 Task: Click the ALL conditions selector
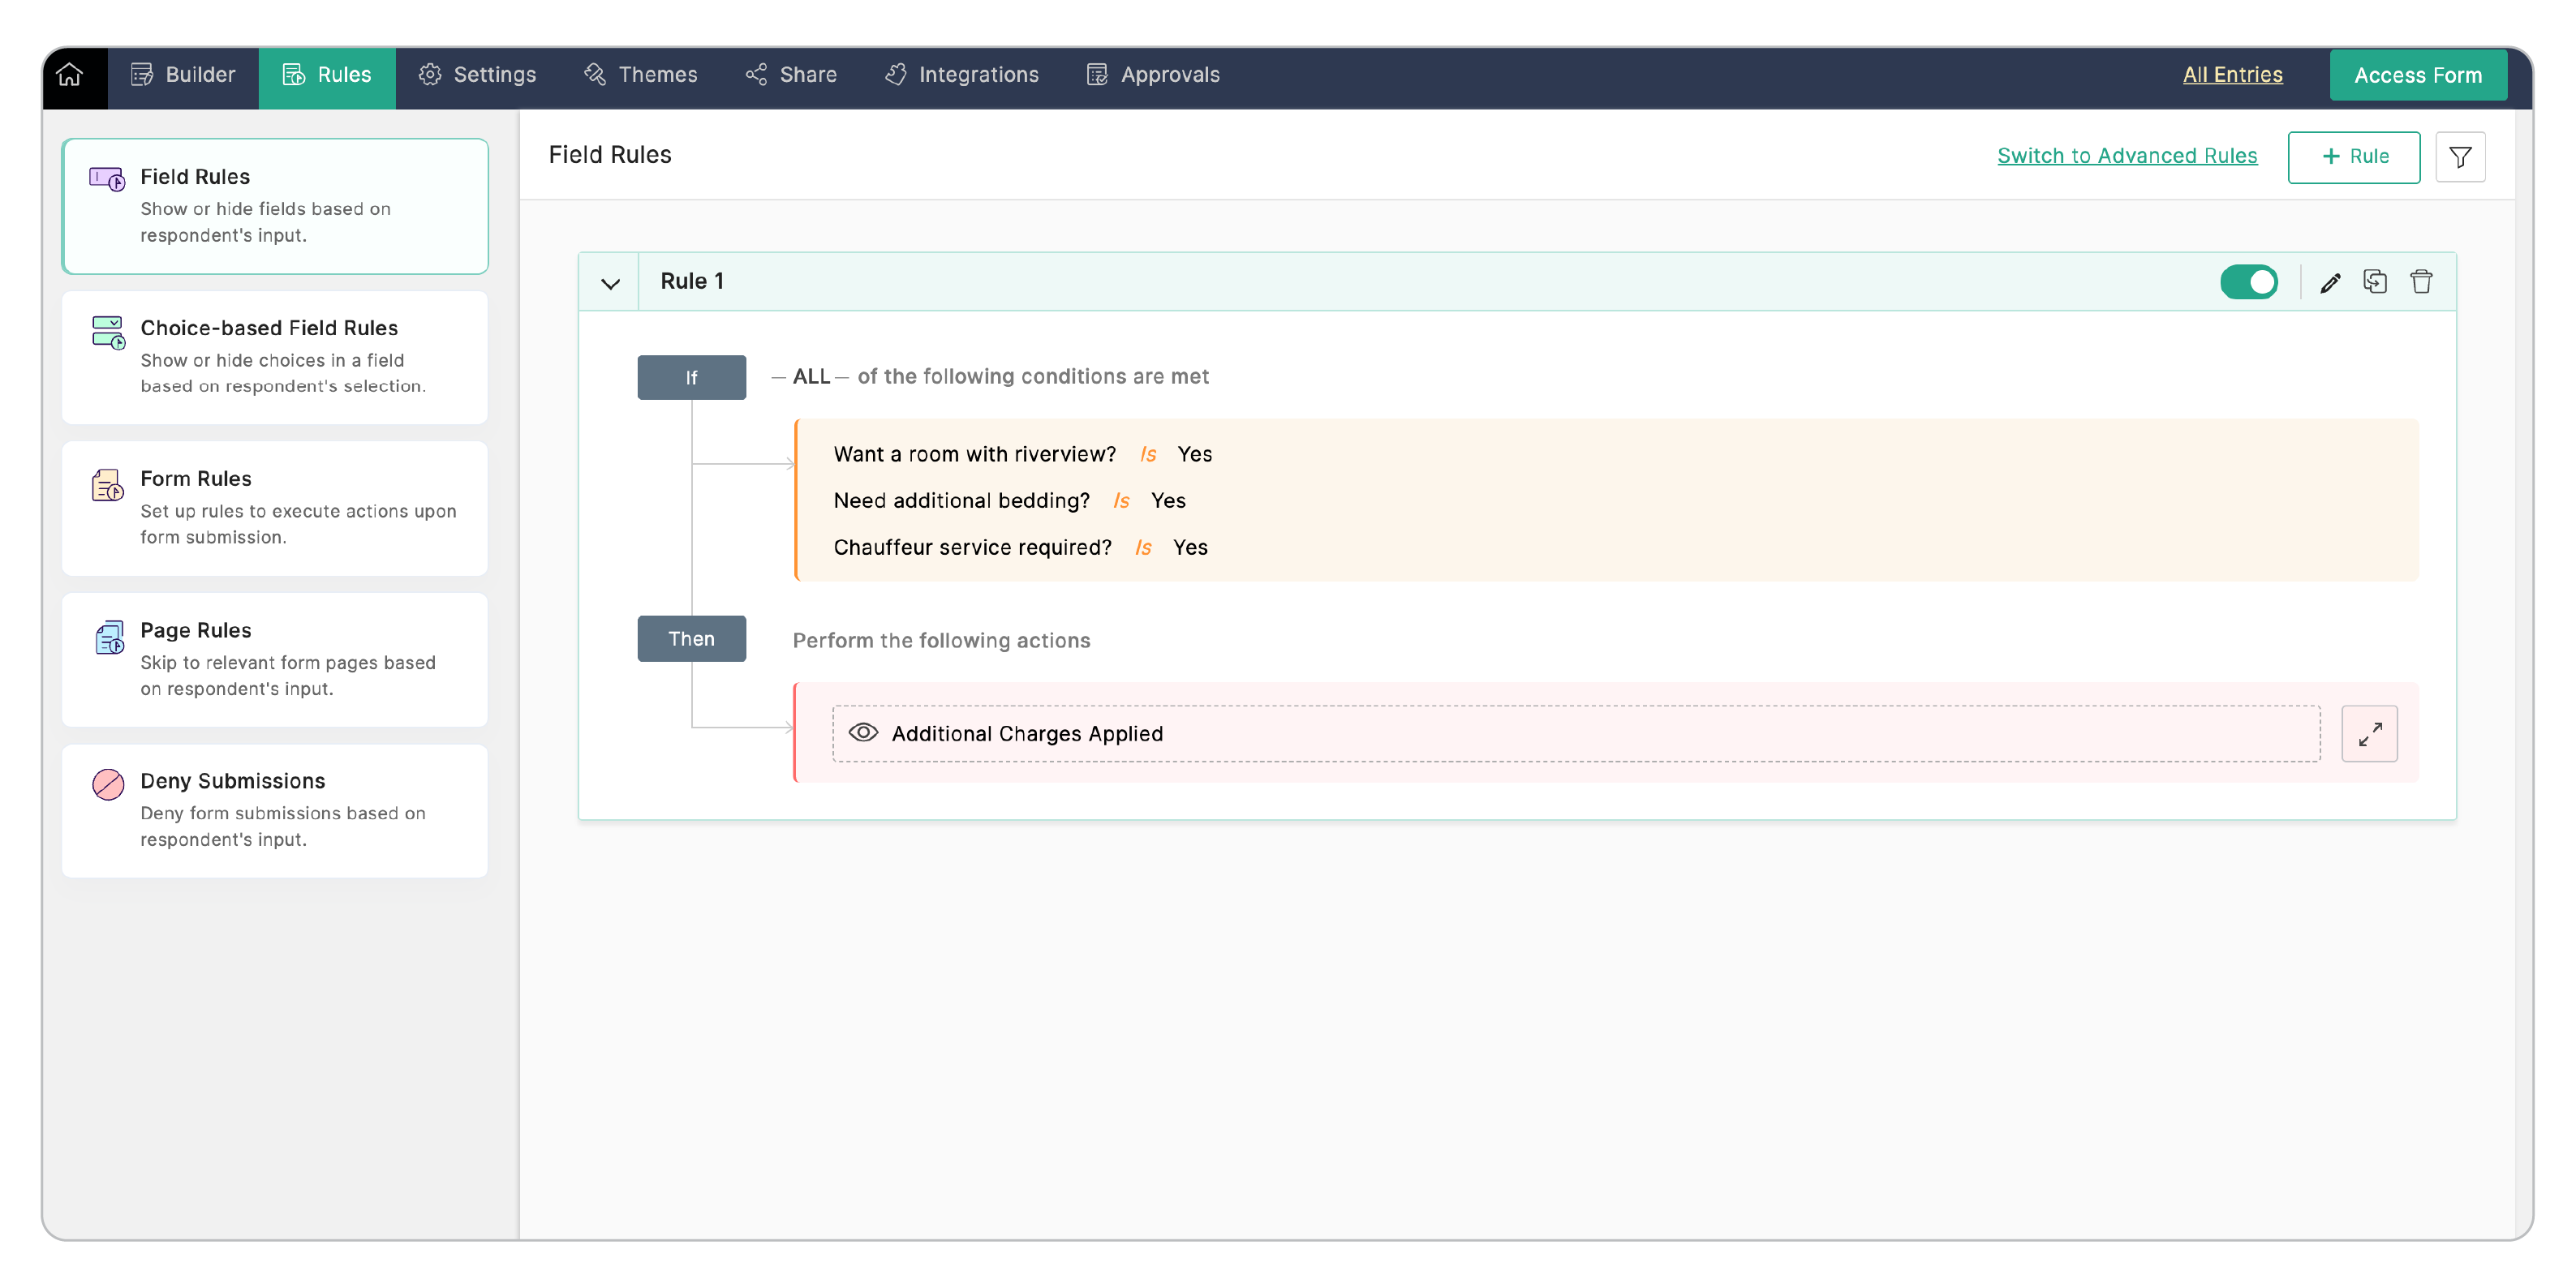tap(811, 377)
